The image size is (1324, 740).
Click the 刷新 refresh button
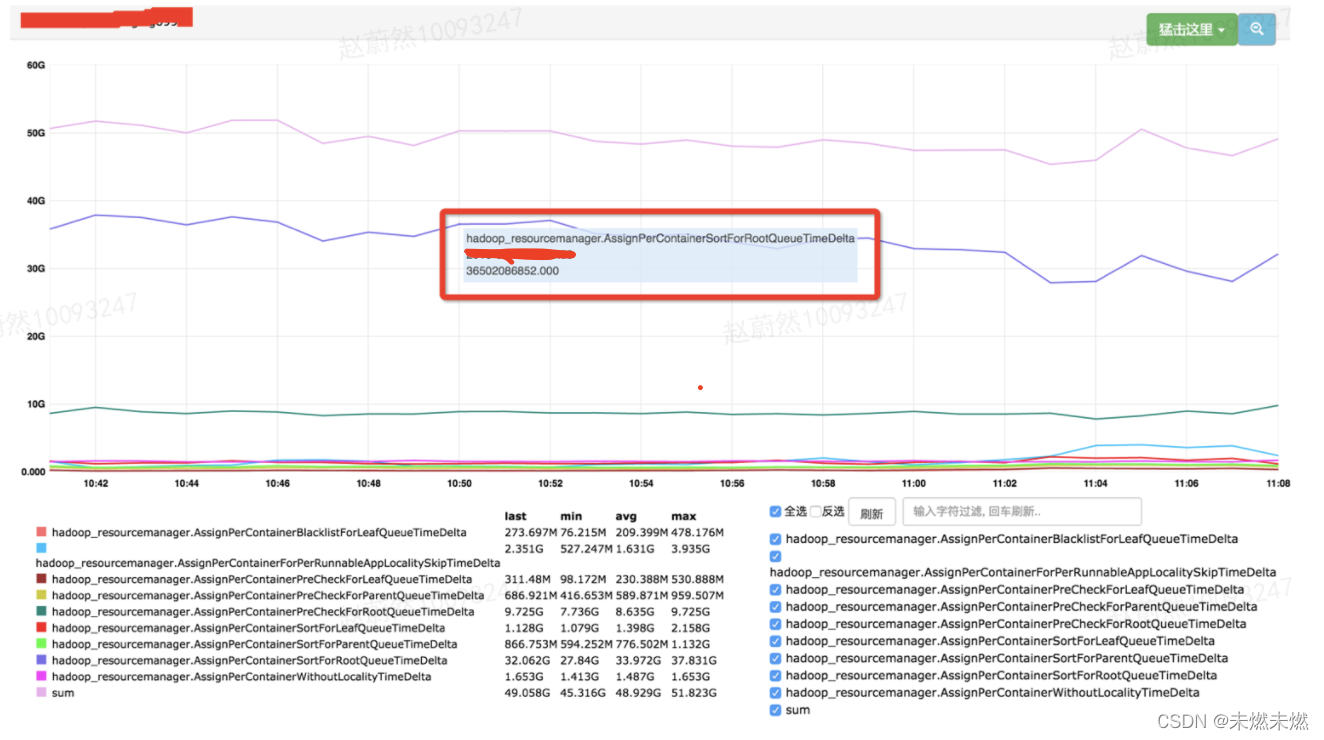pos(871,513)
